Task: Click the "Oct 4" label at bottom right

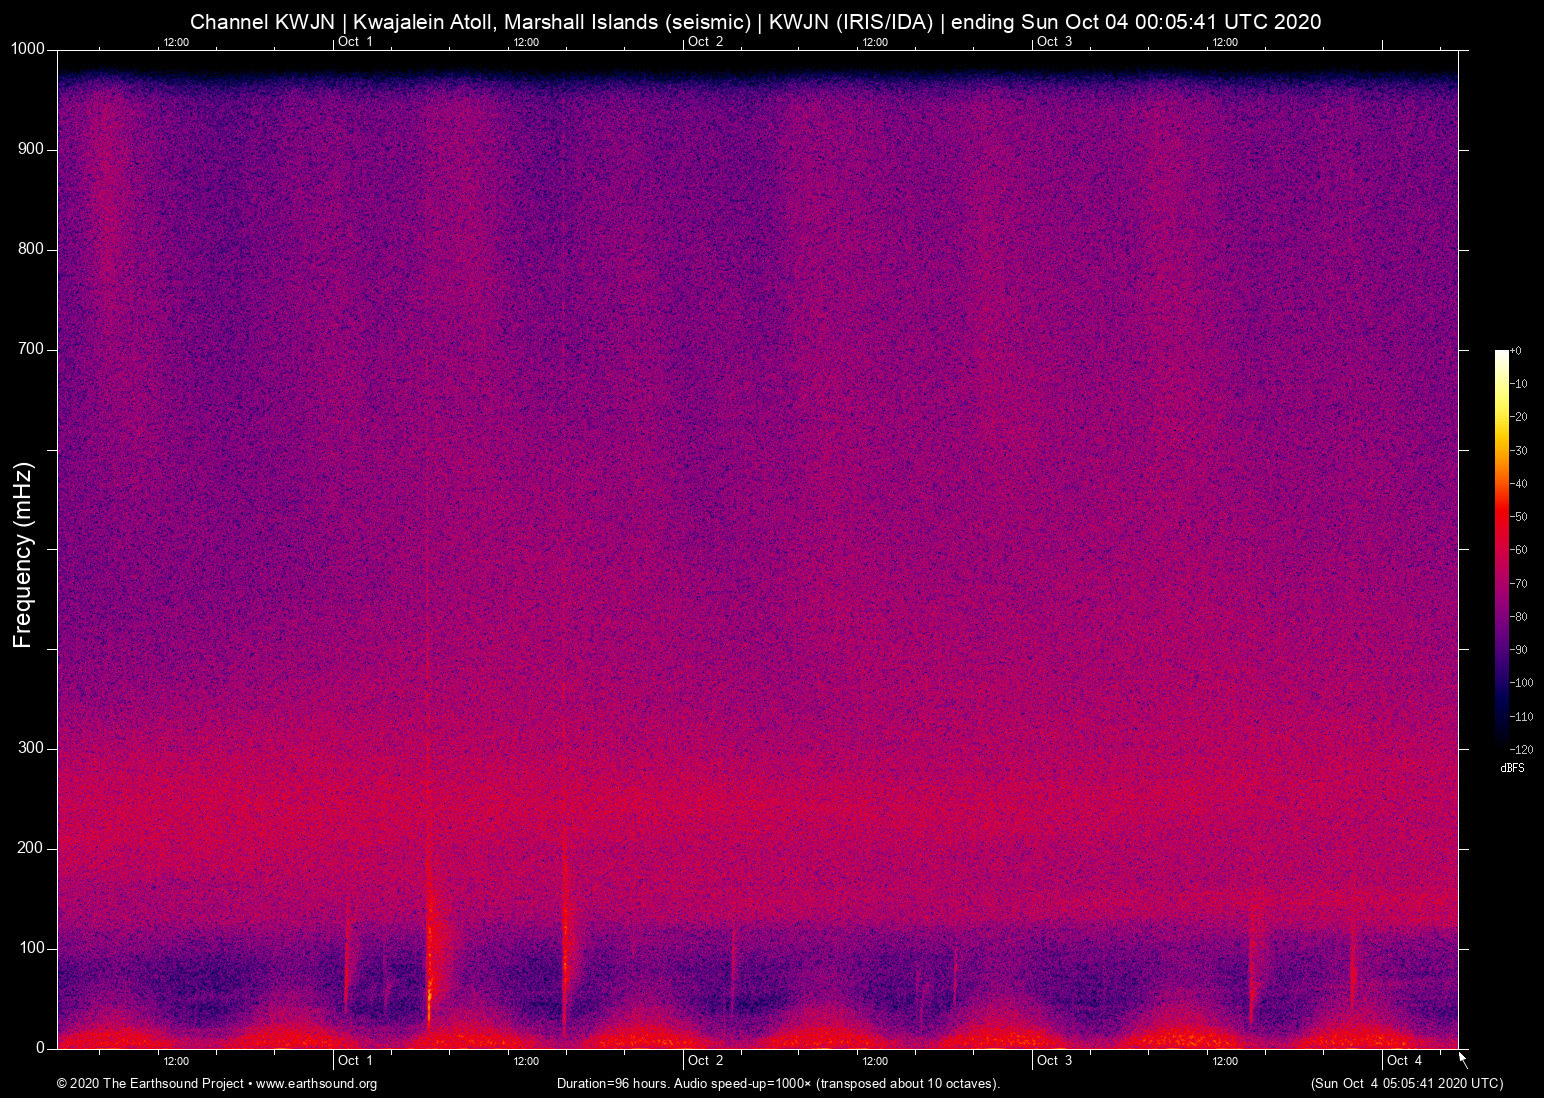Action: pyautogui.click(x=1406, y=1061)
